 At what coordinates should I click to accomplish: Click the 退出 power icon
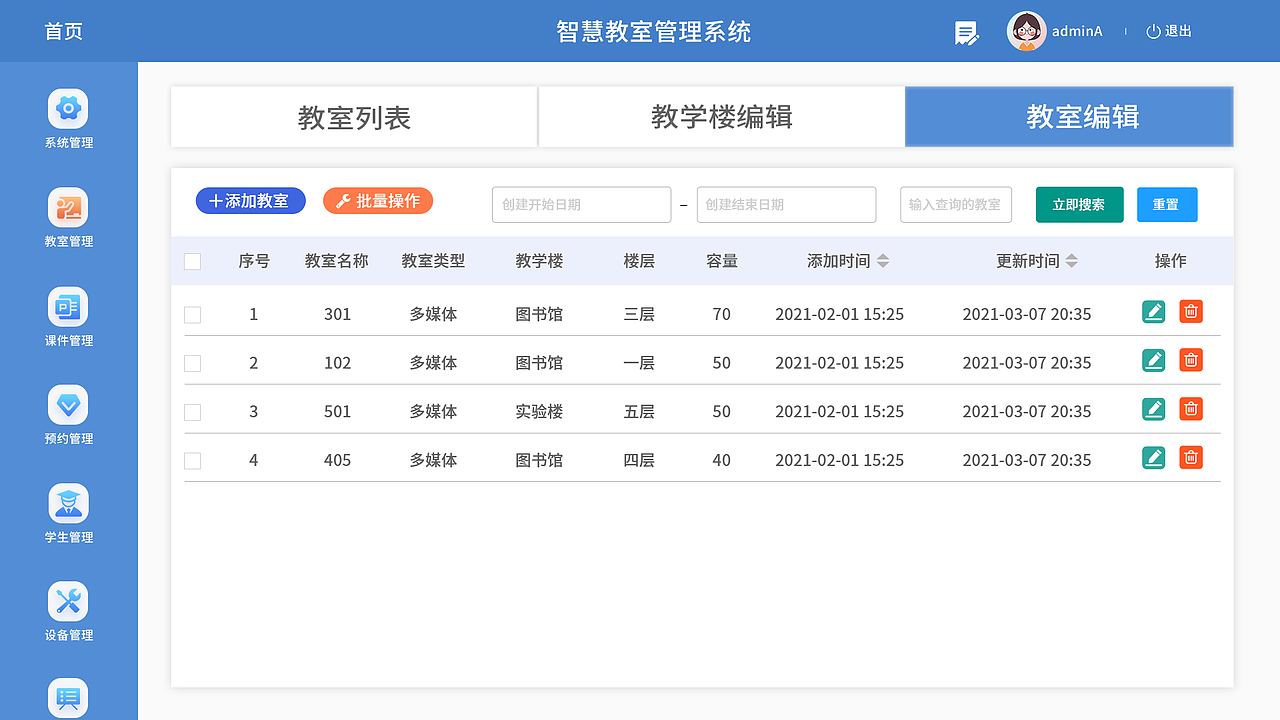pyautogui.click(x=1153, y=31)
